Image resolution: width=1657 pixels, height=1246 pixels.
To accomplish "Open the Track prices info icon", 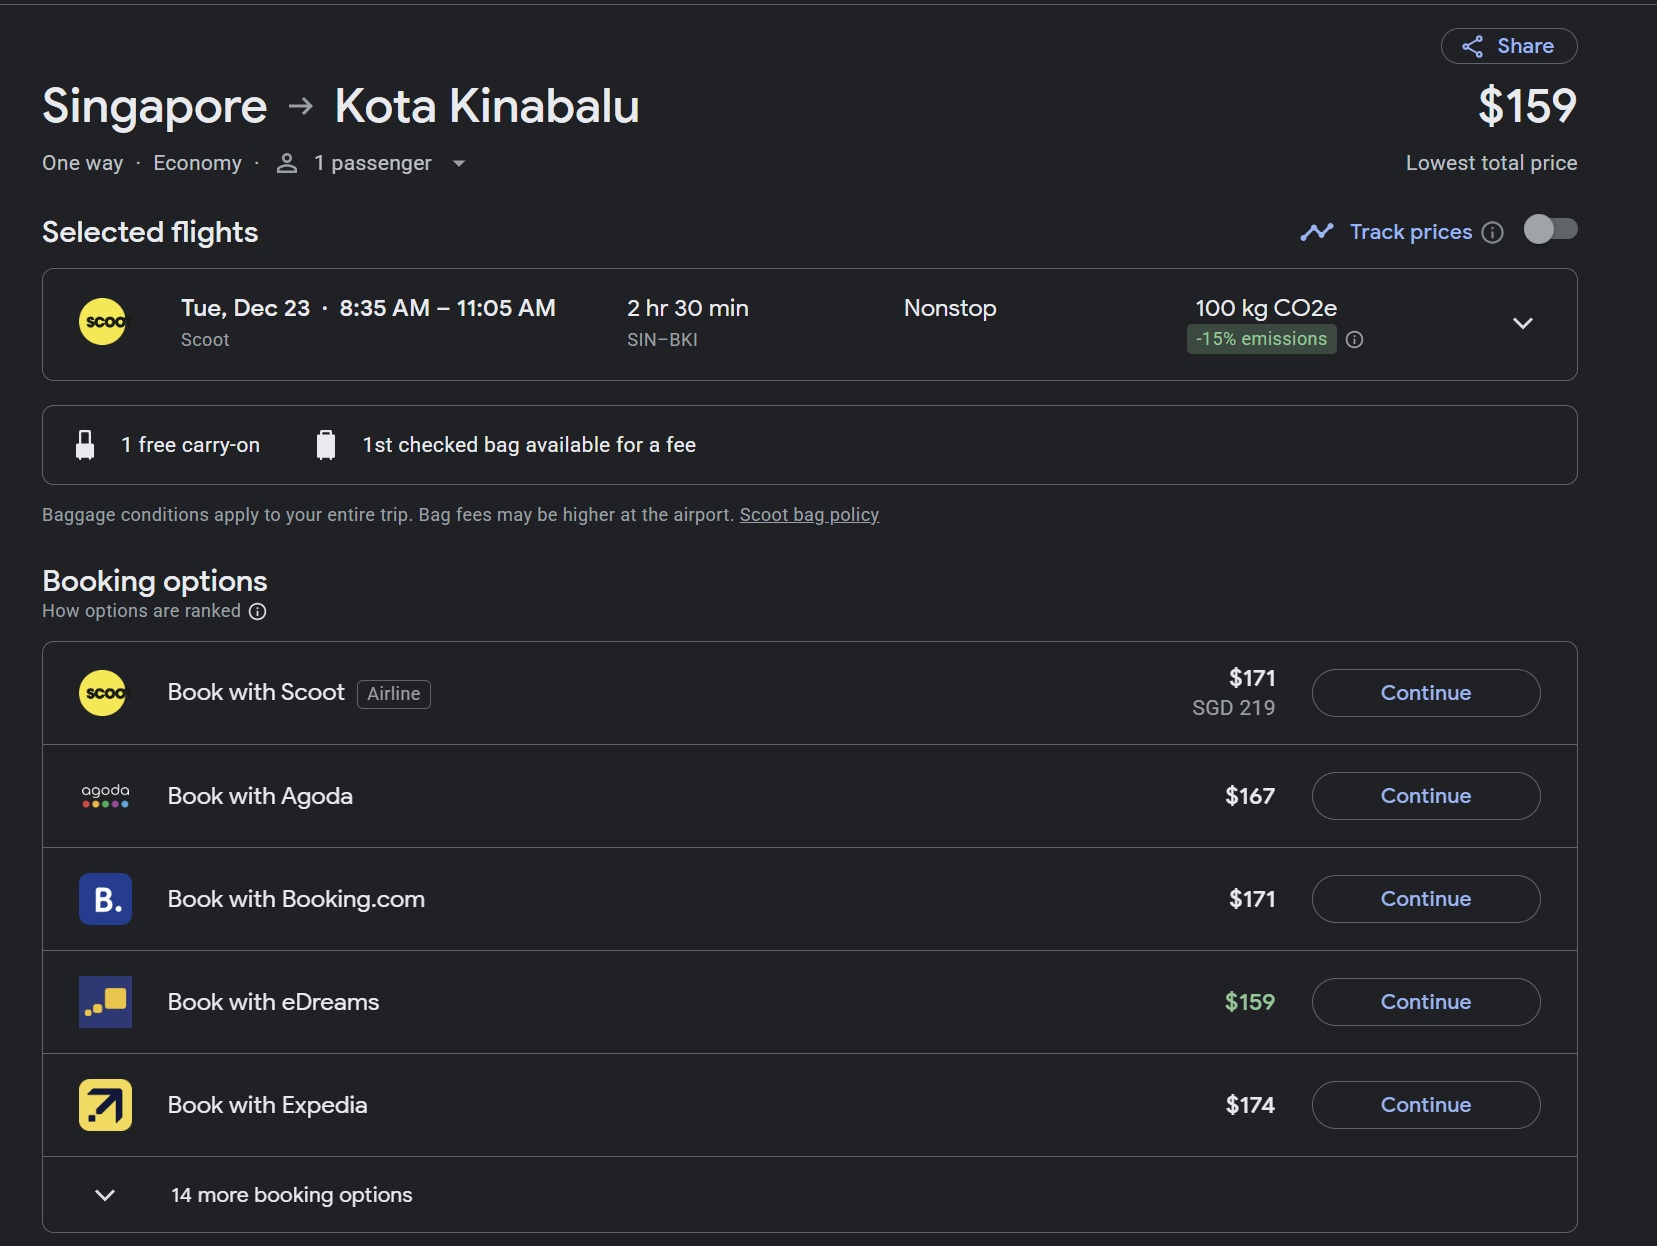I will coord(1492,232).
